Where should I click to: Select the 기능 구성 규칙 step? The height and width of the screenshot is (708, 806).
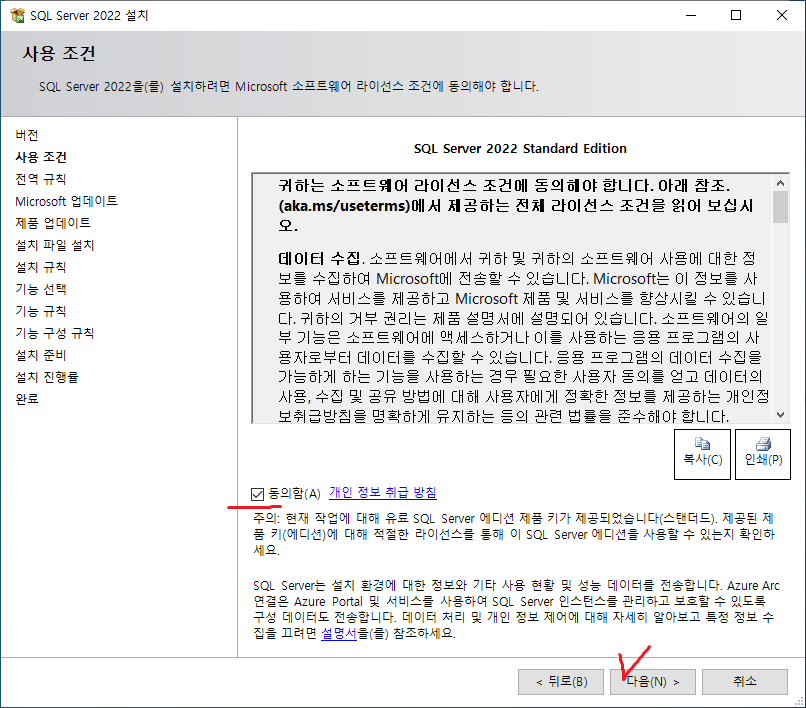(54, 333)
